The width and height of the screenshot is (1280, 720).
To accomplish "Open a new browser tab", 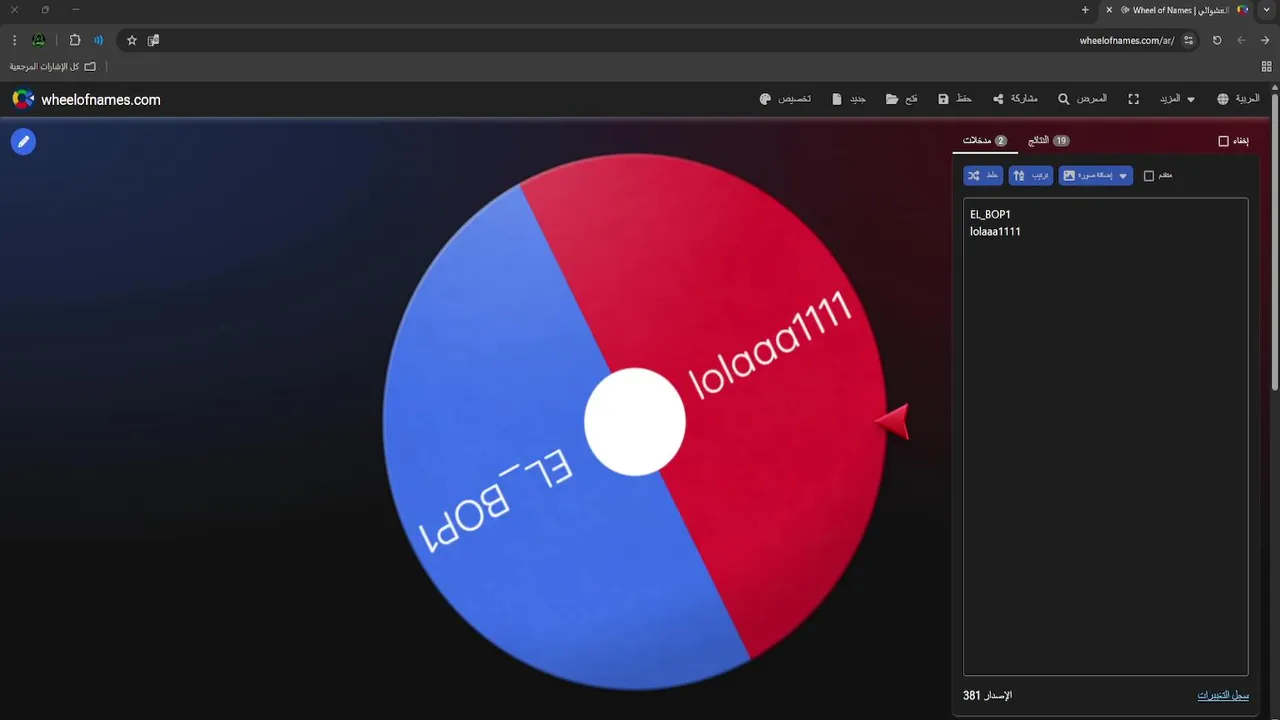I will [x=1085, y=10].
